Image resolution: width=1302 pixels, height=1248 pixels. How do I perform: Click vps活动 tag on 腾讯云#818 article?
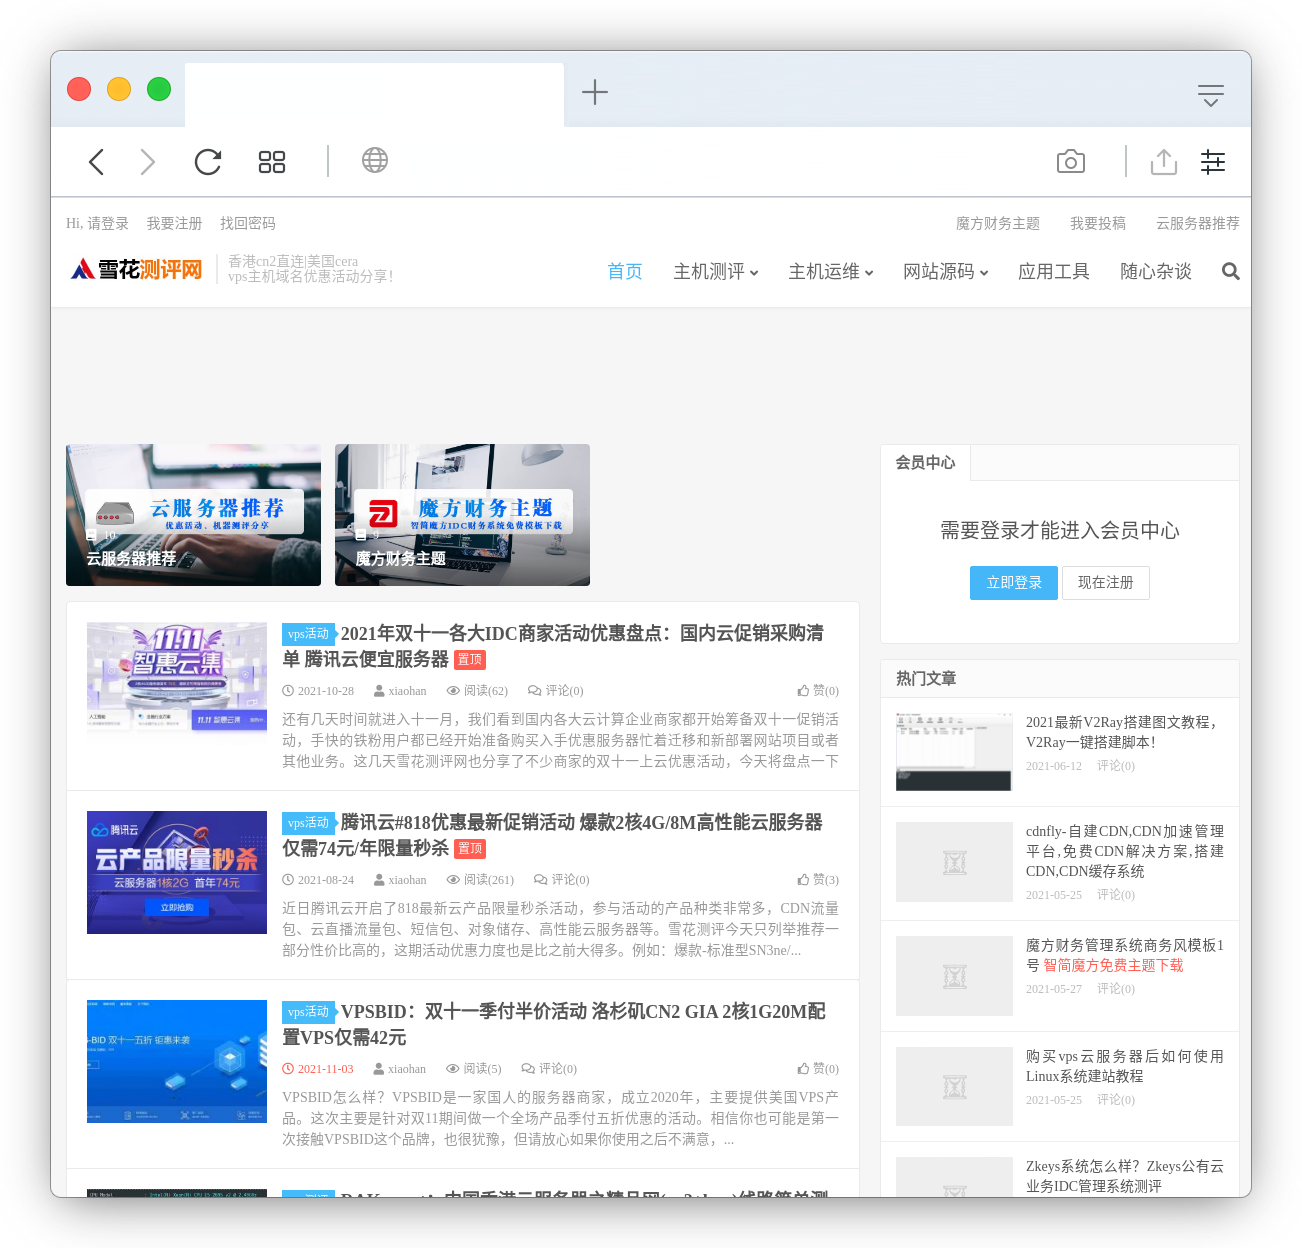click(x=308, y=823)
